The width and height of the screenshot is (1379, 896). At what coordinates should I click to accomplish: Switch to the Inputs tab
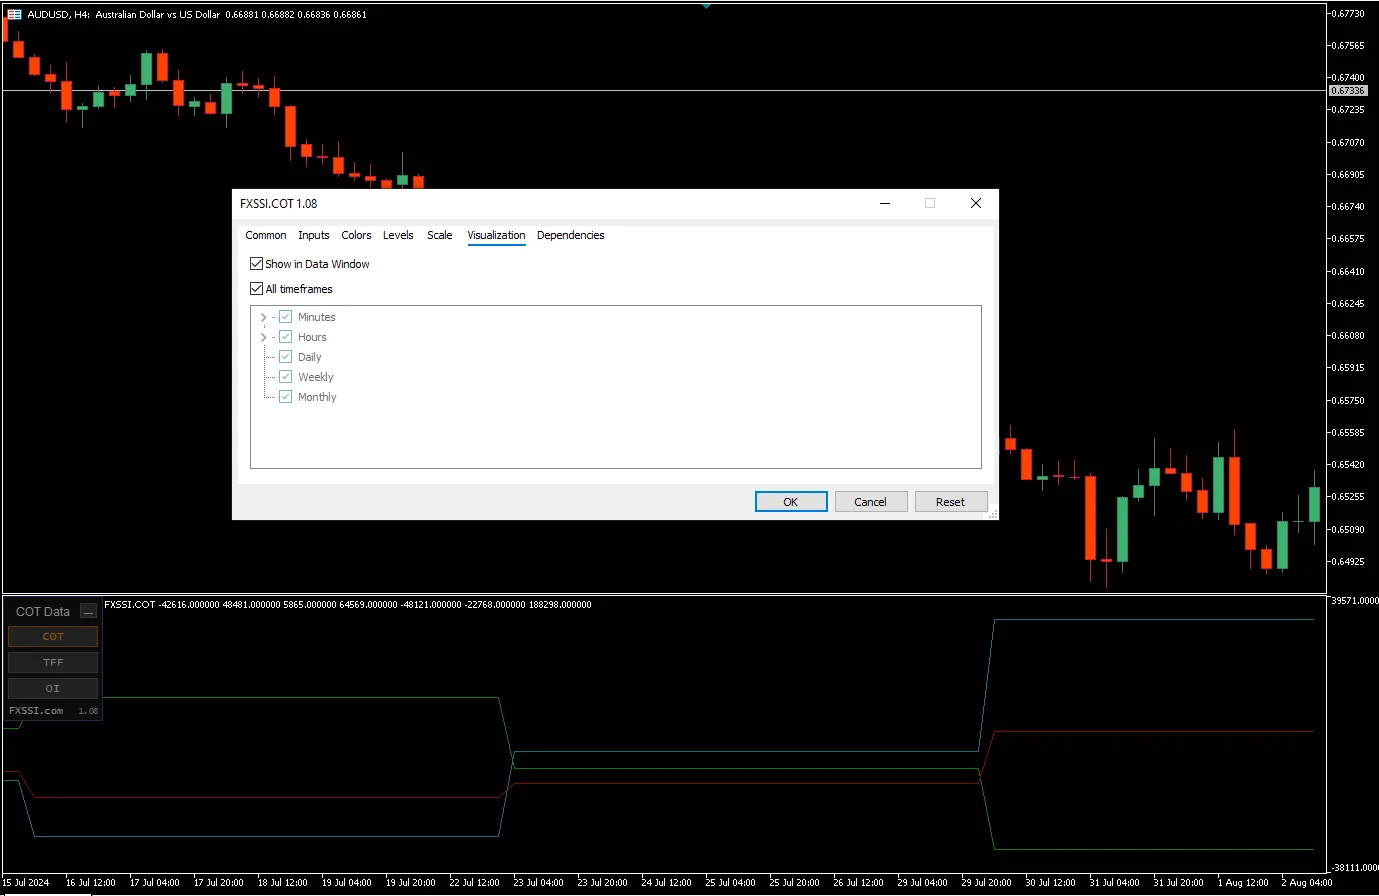(313, 235)
